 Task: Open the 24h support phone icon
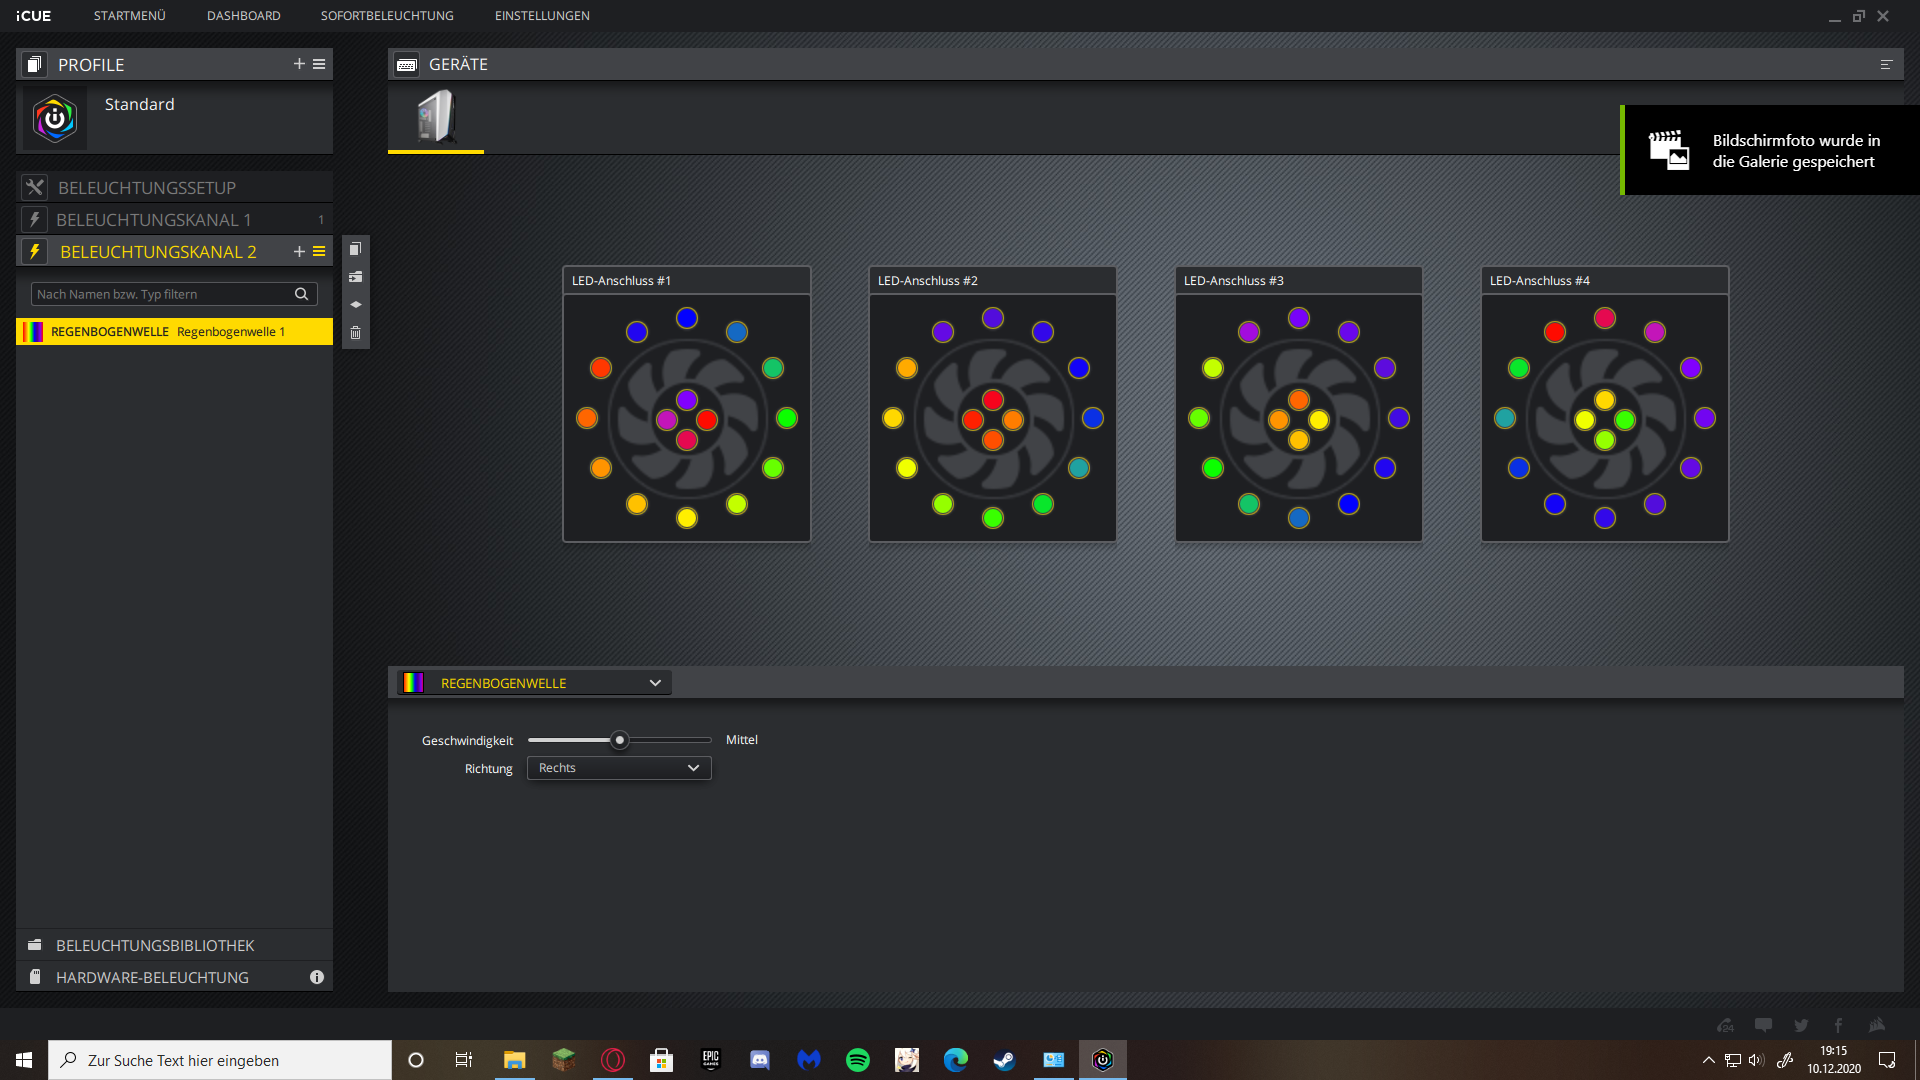1725,1025
